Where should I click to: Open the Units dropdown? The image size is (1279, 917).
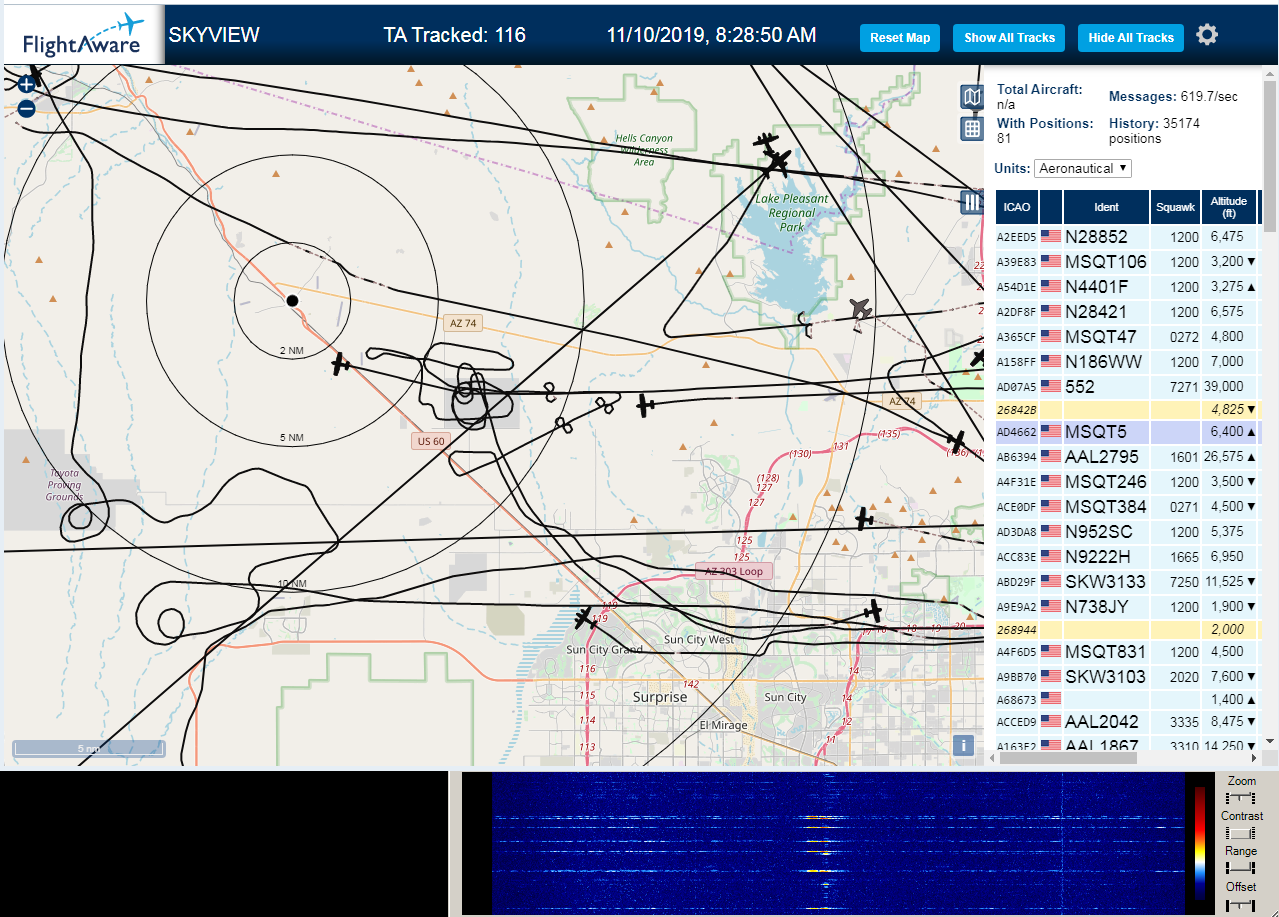[1083, 168]
